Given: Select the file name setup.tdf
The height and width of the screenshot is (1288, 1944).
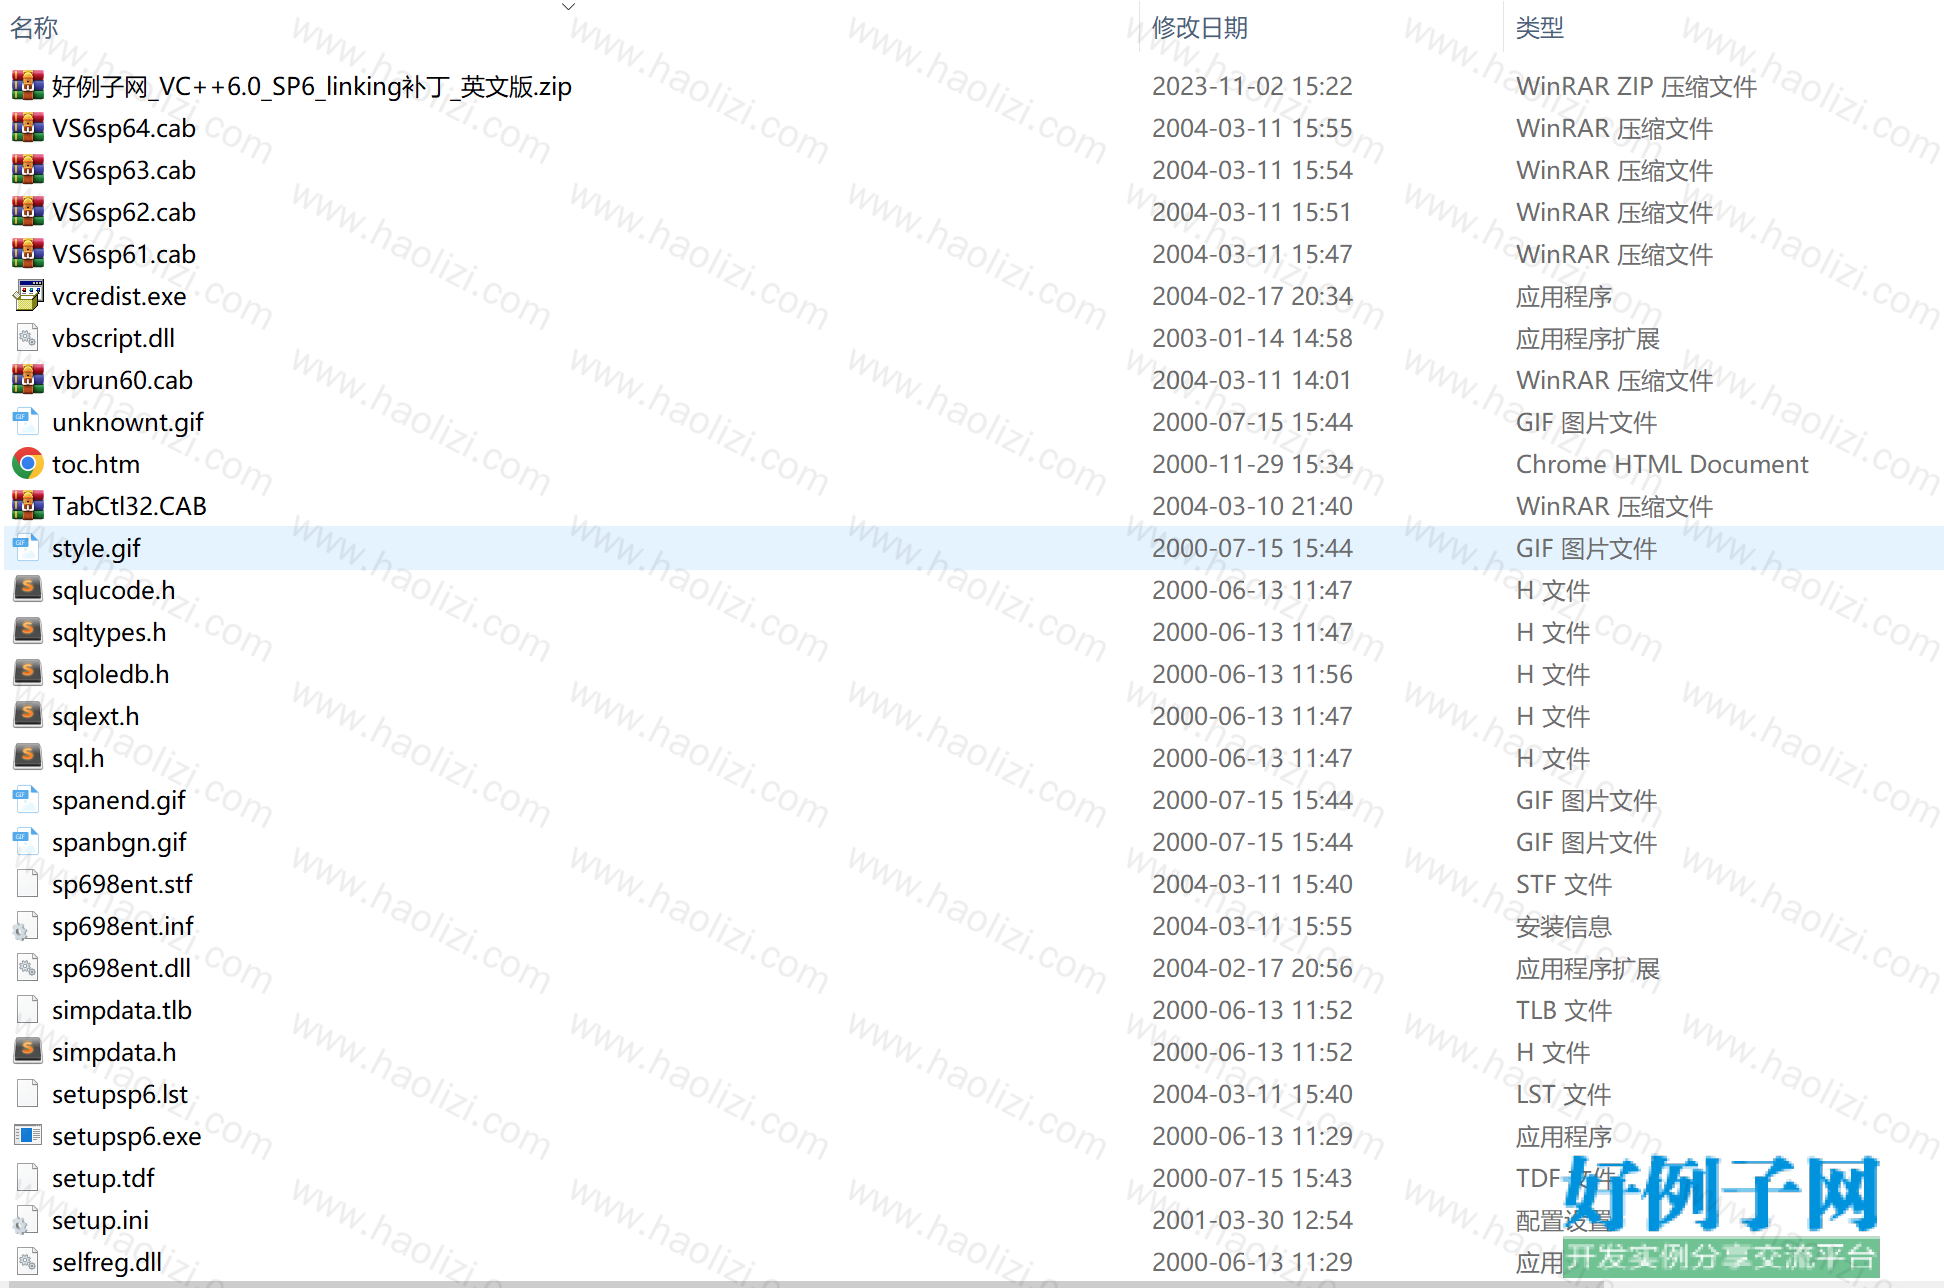Looking at the screenshot, I should click(x=103, y=1178).
